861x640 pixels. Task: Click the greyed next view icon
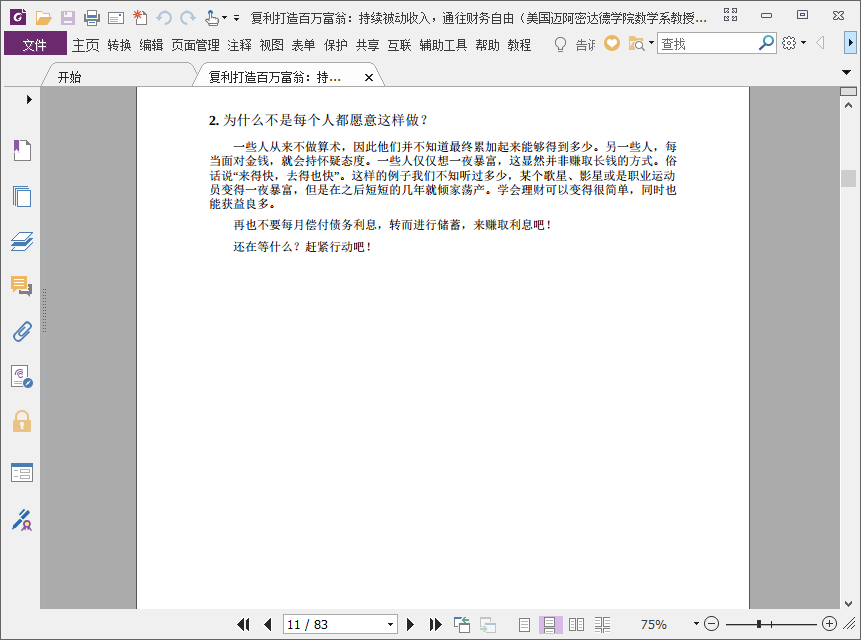(488, 624)
